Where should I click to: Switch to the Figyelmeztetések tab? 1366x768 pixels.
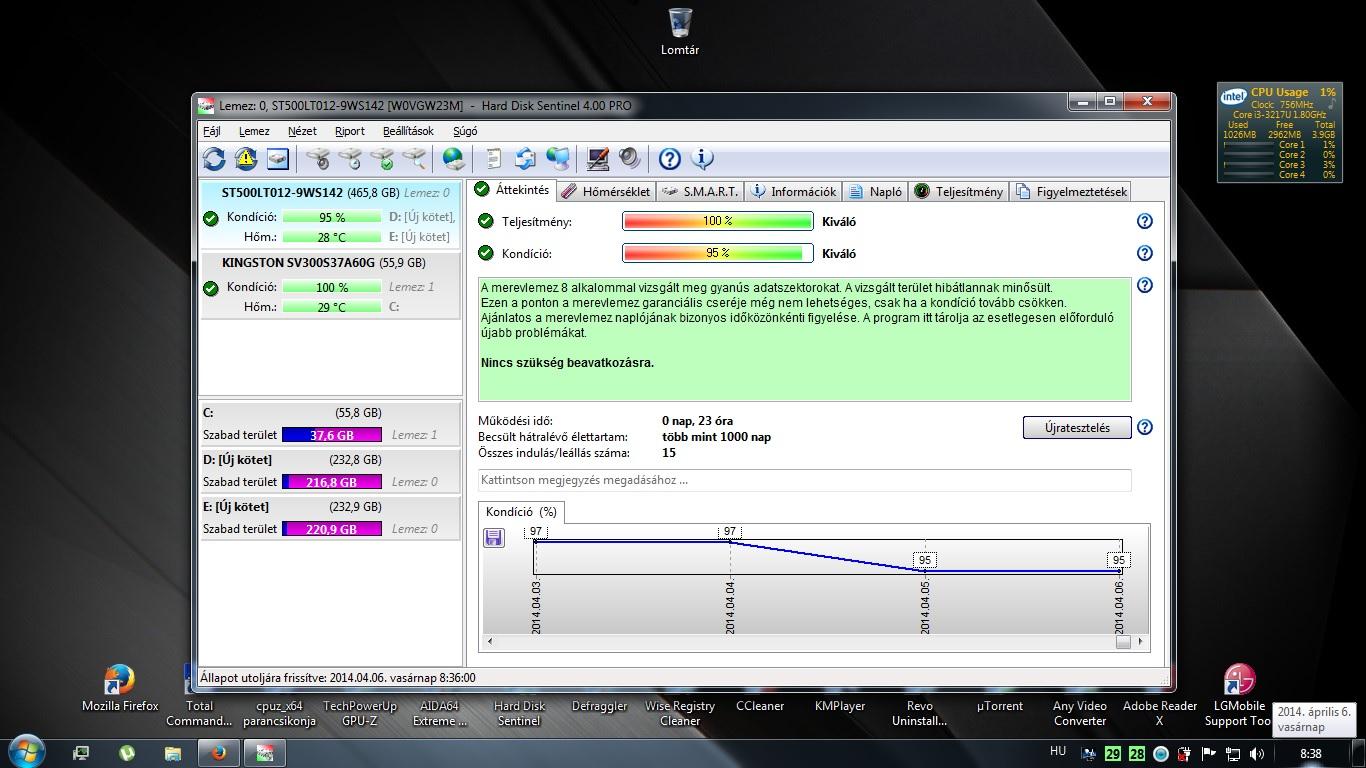[x=1071, y=191]
